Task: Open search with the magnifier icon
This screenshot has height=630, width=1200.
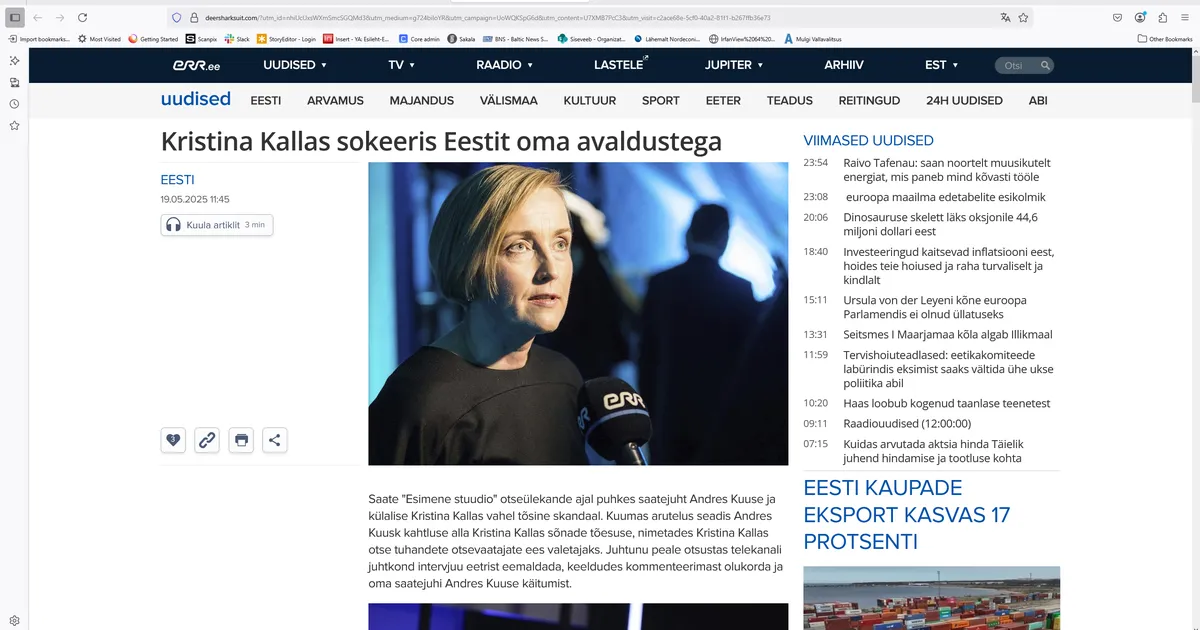Action: pyautogui.click(x=1044, y=64)
